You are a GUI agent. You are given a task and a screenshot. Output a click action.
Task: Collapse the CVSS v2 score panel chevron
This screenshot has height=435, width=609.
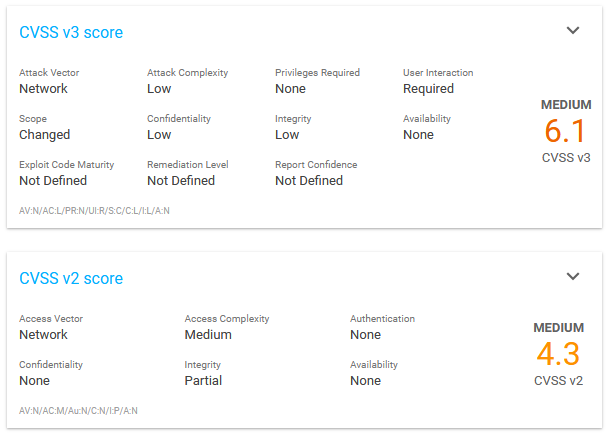(x=573, y=276)
